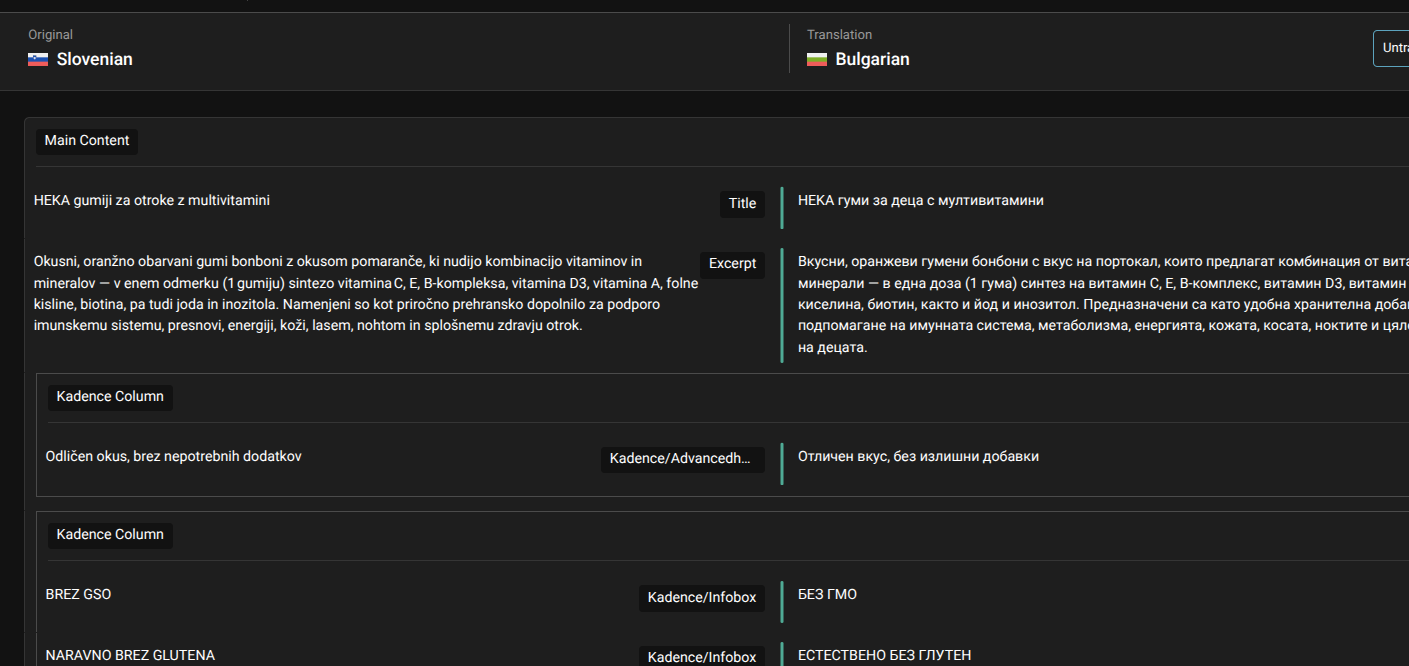
Task: Click the 'Odličen okus' source text
Action: pyautogui.click(x=174, y=457)
